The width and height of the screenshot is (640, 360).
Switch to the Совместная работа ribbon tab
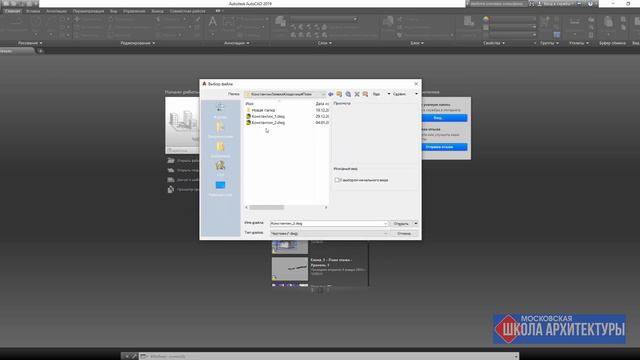(x=187, y=11)
